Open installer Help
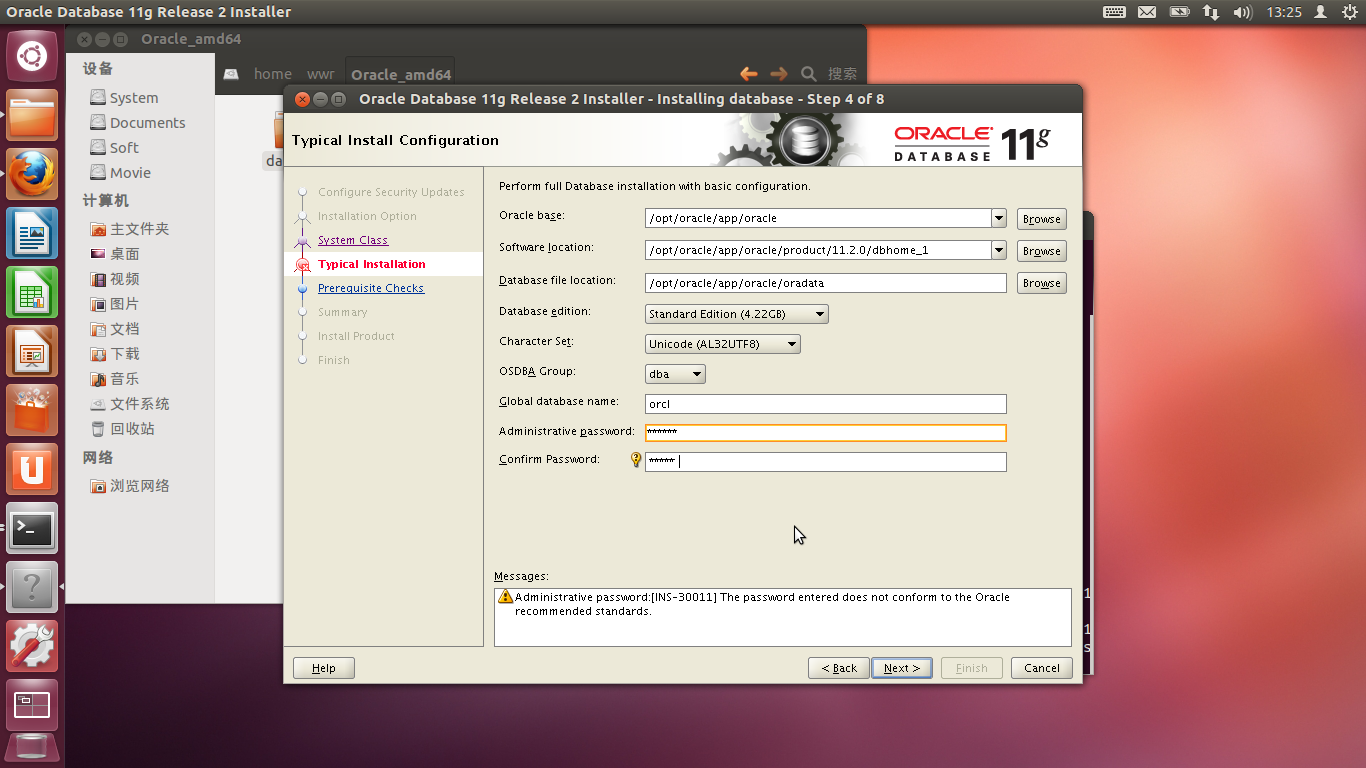Image resolution: width=1366 pixels, height=768 pixels. click(x=324, y=668)
